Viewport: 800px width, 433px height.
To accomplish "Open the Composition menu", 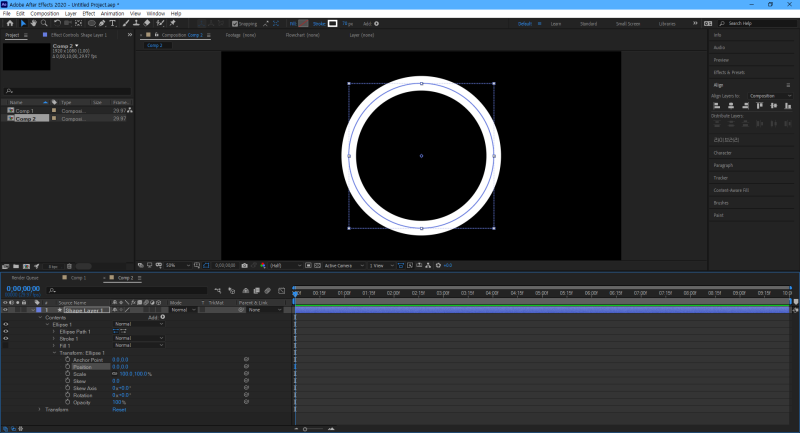I will (x=44, y=14).
